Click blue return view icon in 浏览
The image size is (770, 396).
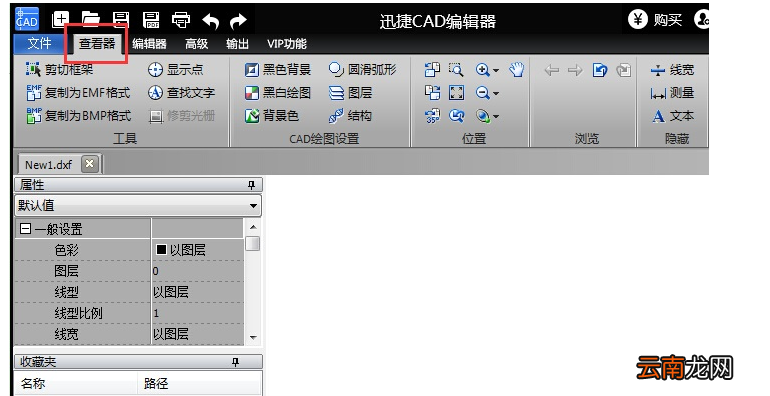600,70
